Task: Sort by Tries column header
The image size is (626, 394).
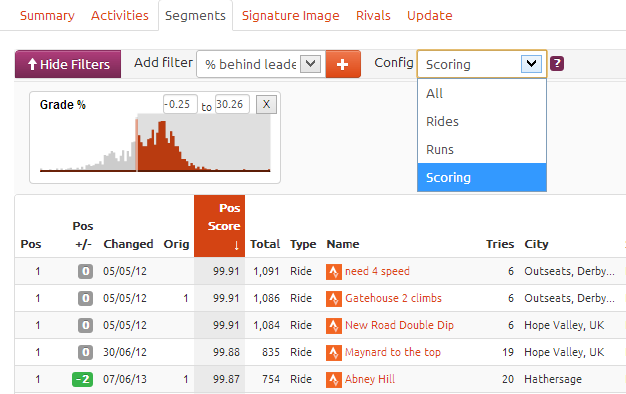Action: [x=500, y=244]
